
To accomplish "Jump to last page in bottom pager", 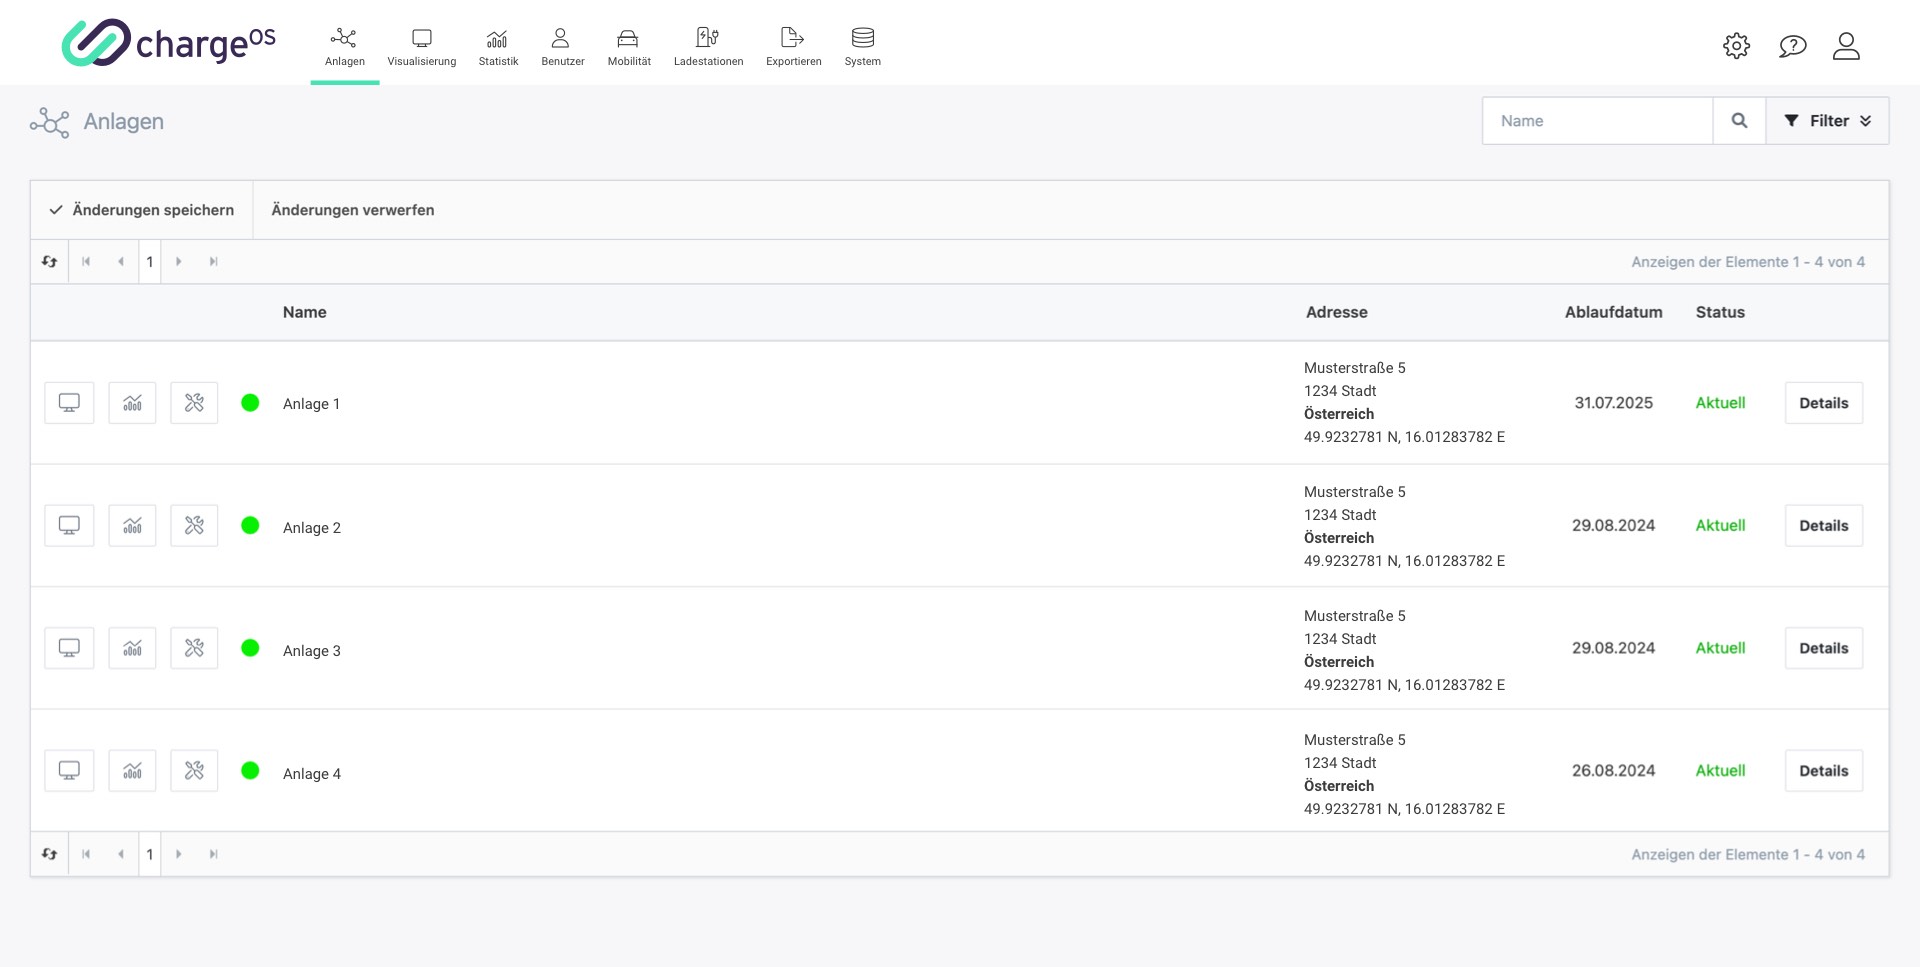I will [x=213, y=855].
